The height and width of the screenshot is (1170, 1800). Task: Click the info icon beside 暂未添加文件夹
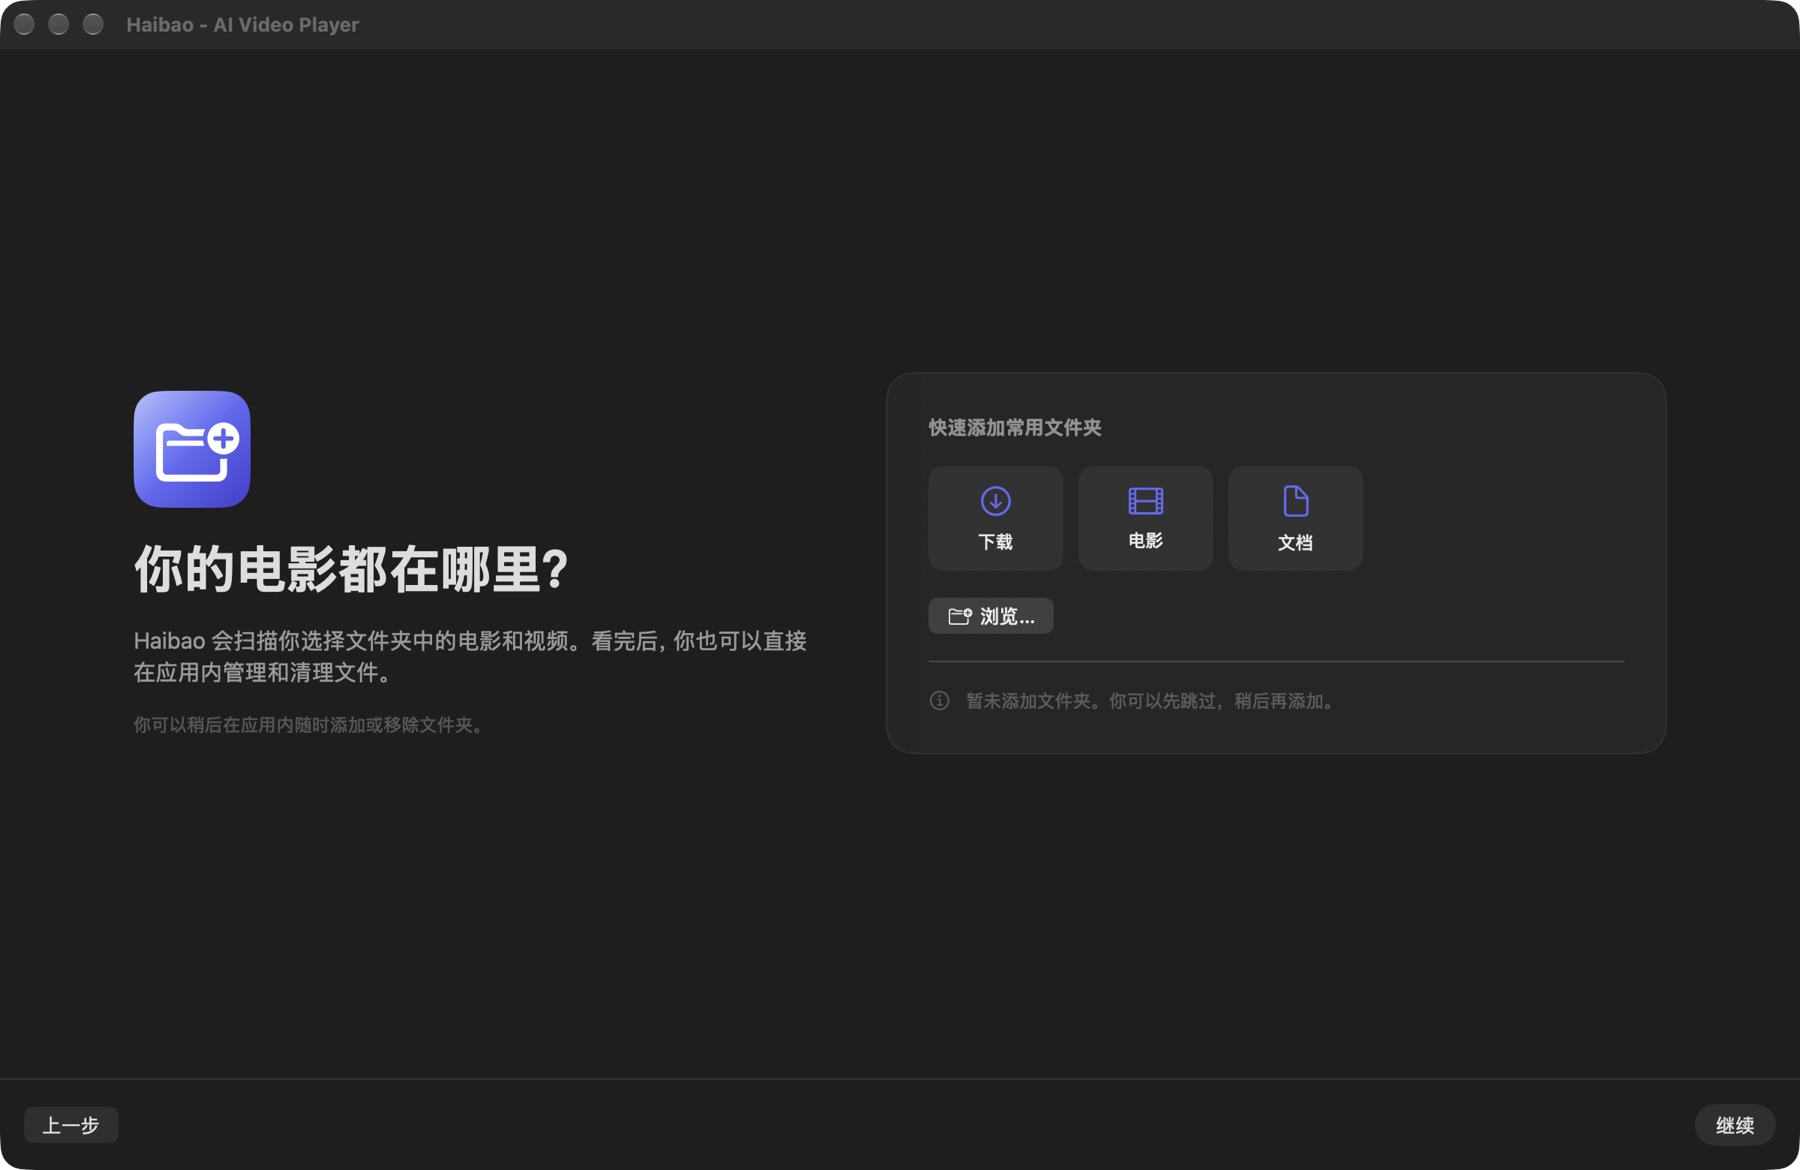click(x=939, y=700)
